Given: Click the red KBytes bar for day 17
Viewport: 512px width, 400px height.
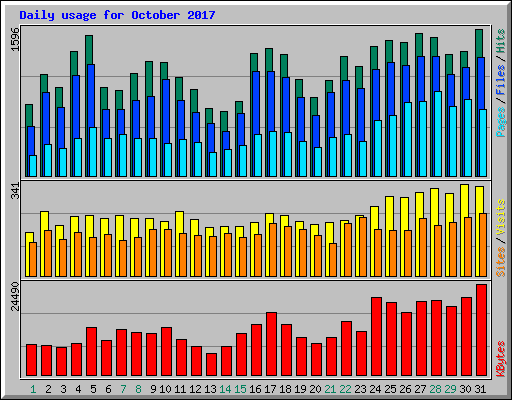Looking at the screenshot, I should (x=271, y=344).
